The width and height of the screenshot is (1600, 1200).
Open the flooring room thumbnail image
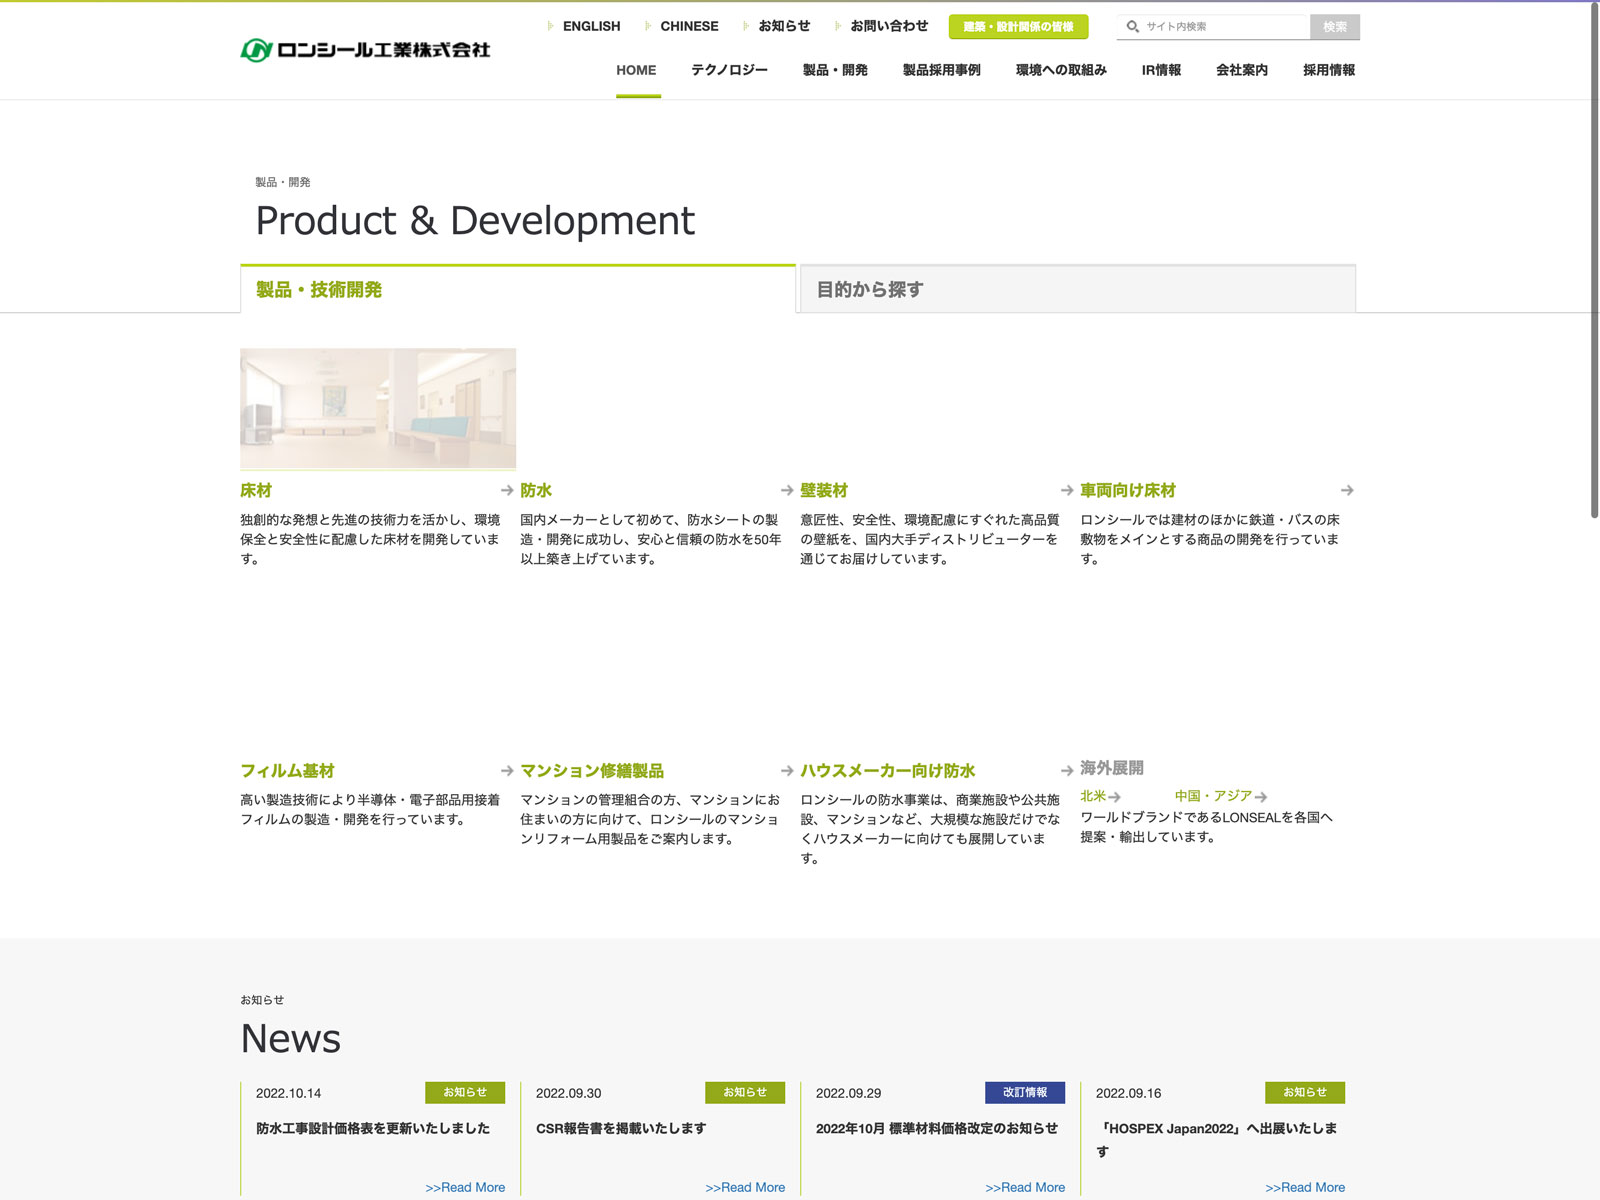(x=378, y=408)
